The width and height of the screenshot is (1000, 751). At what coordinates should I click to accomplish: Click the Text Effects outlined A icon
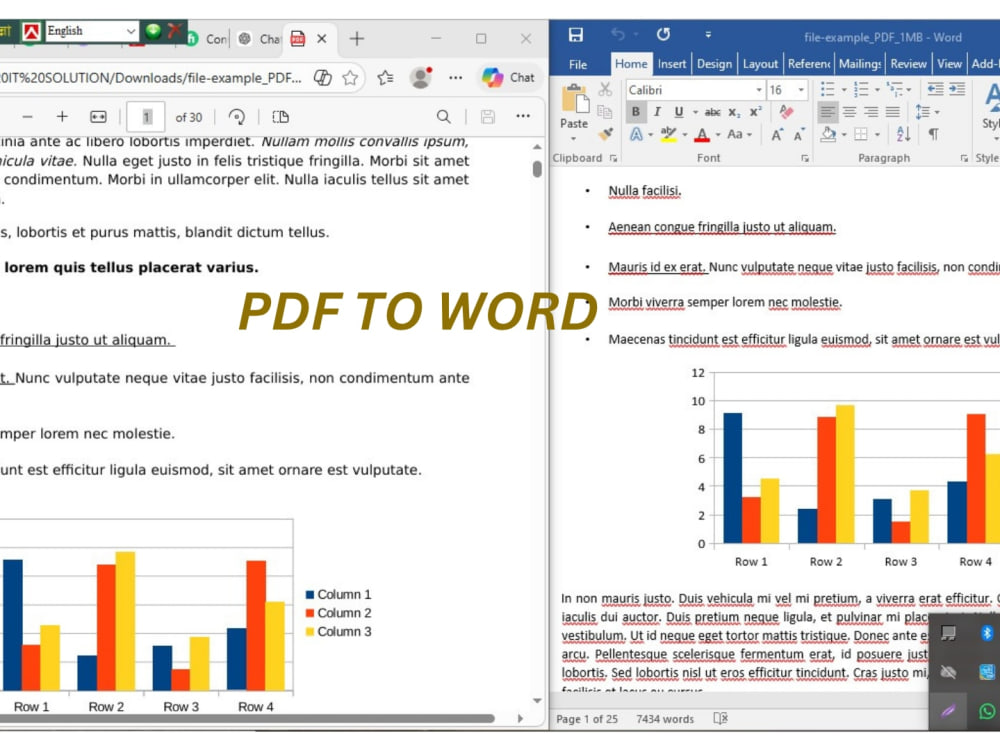click(x=636, y=134)
